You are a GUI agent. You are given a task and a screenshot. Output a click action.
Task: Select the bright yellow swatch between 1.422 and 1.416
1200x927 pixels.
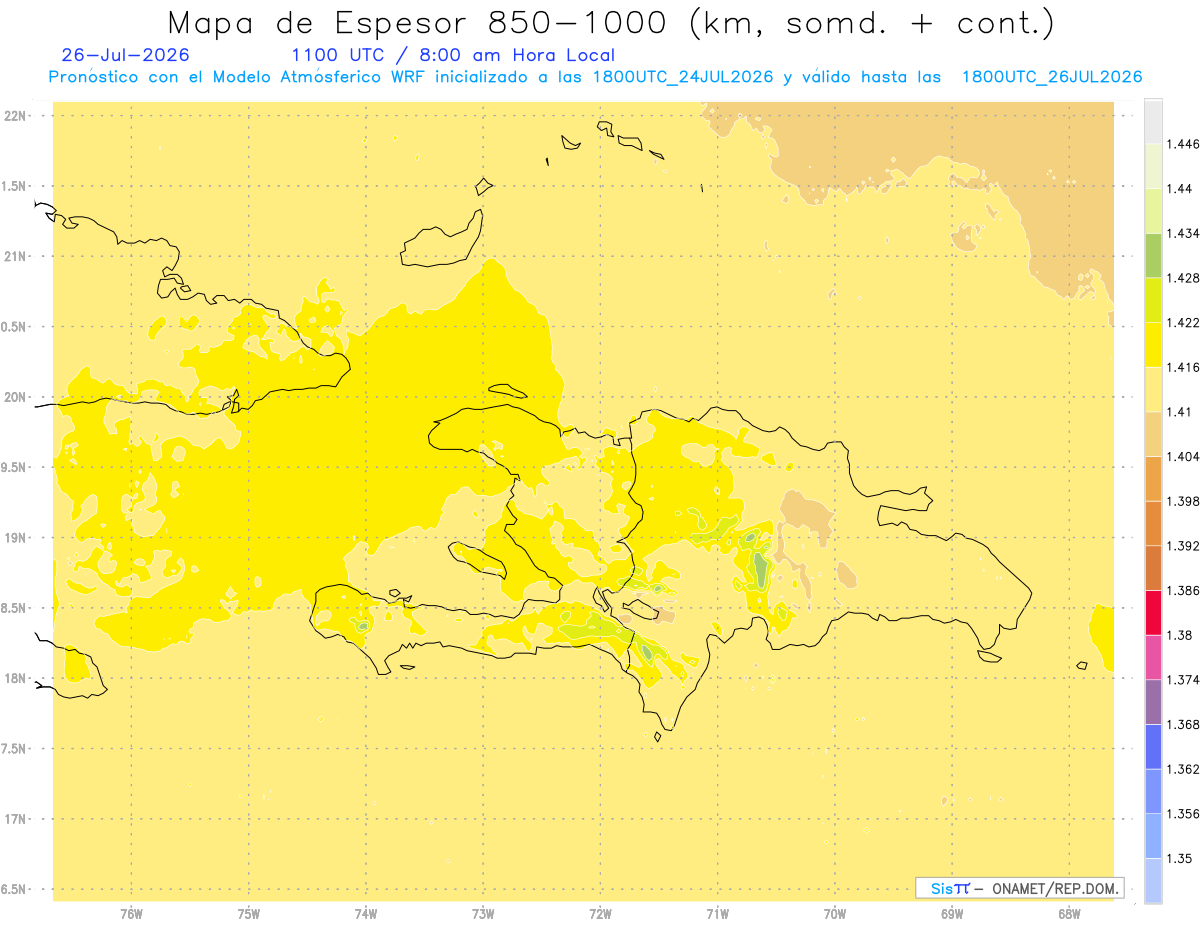(1153, 345)
